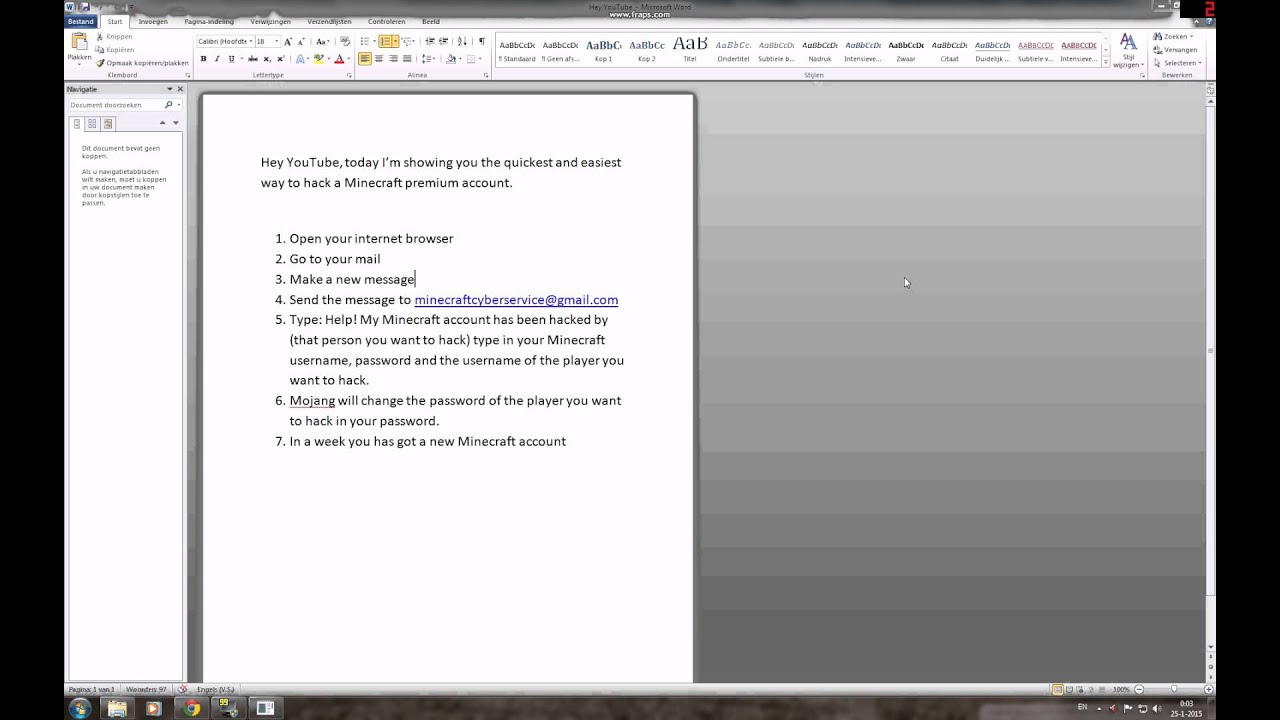This screenshot has height=720, width=1280.
Task: Open the Alinea paragraph dialog launcher
Action: click(x=487, y=75)
